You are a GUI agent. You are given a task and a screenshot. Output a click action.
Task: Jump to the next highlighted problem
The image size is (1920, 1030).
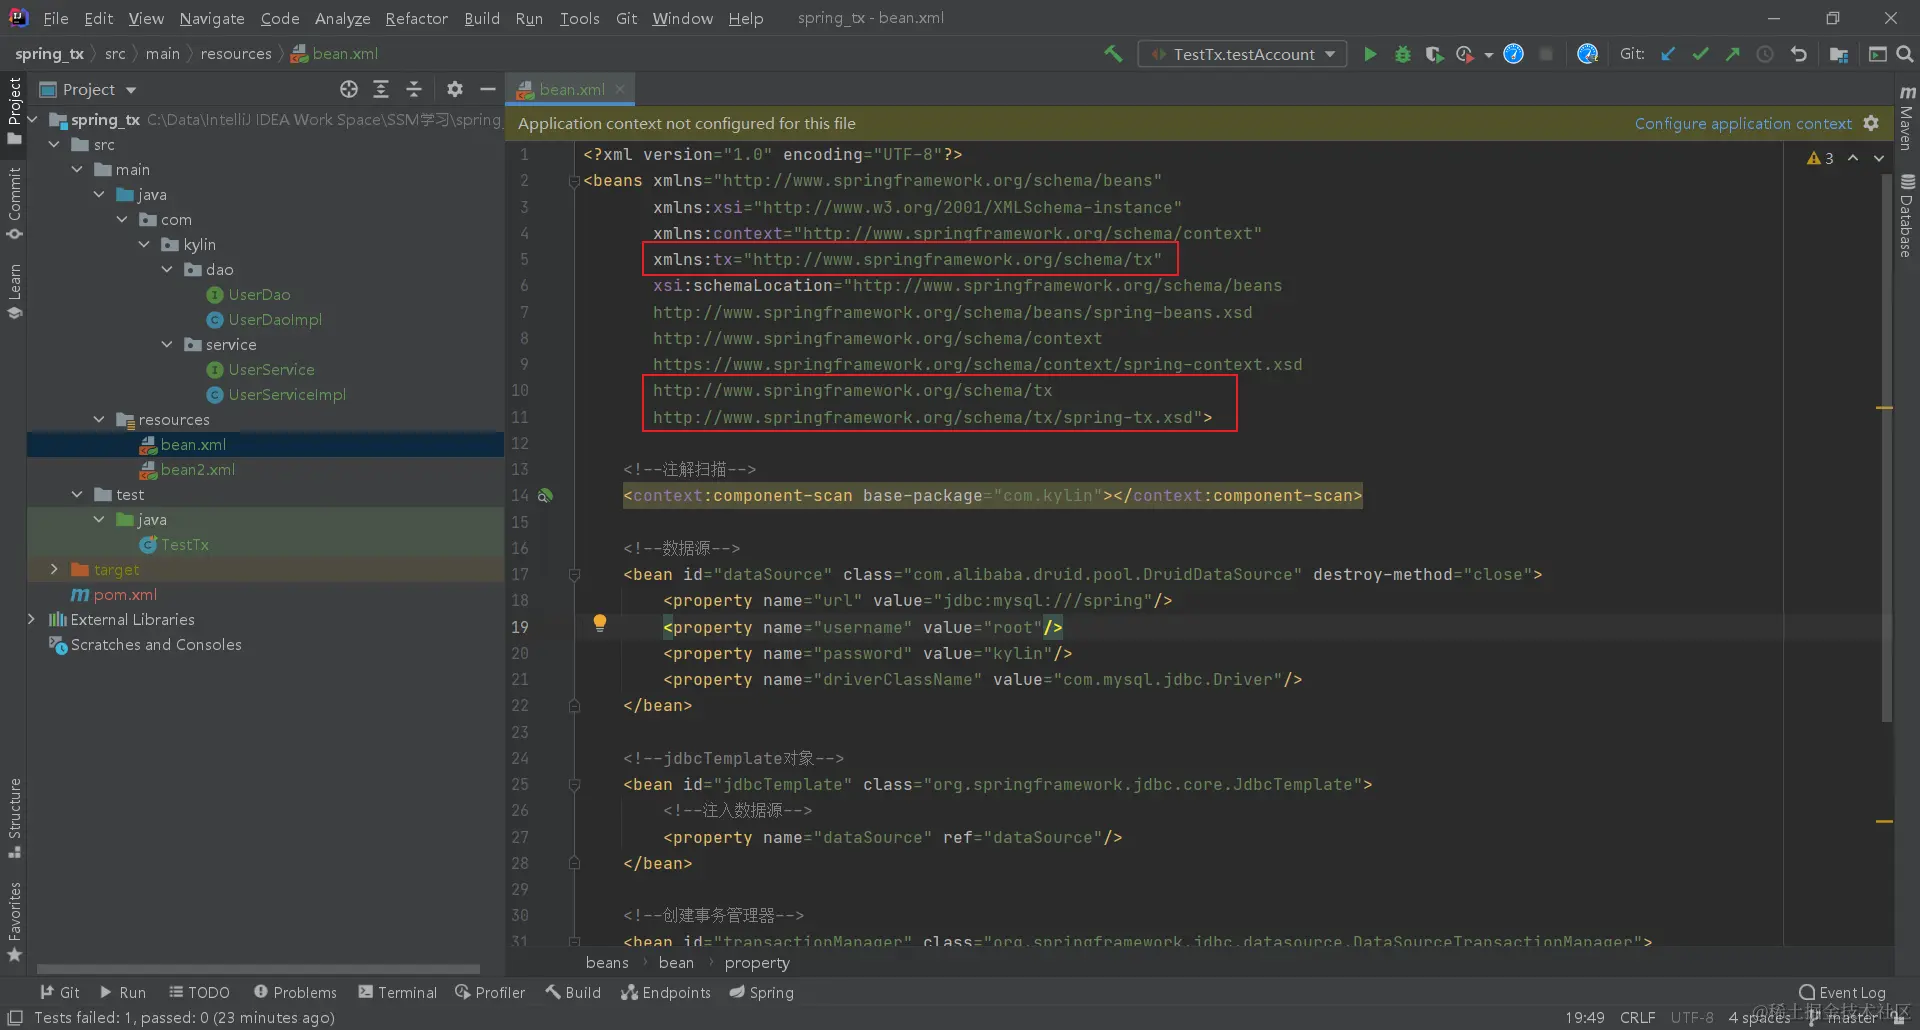[x=1879, y=158]
